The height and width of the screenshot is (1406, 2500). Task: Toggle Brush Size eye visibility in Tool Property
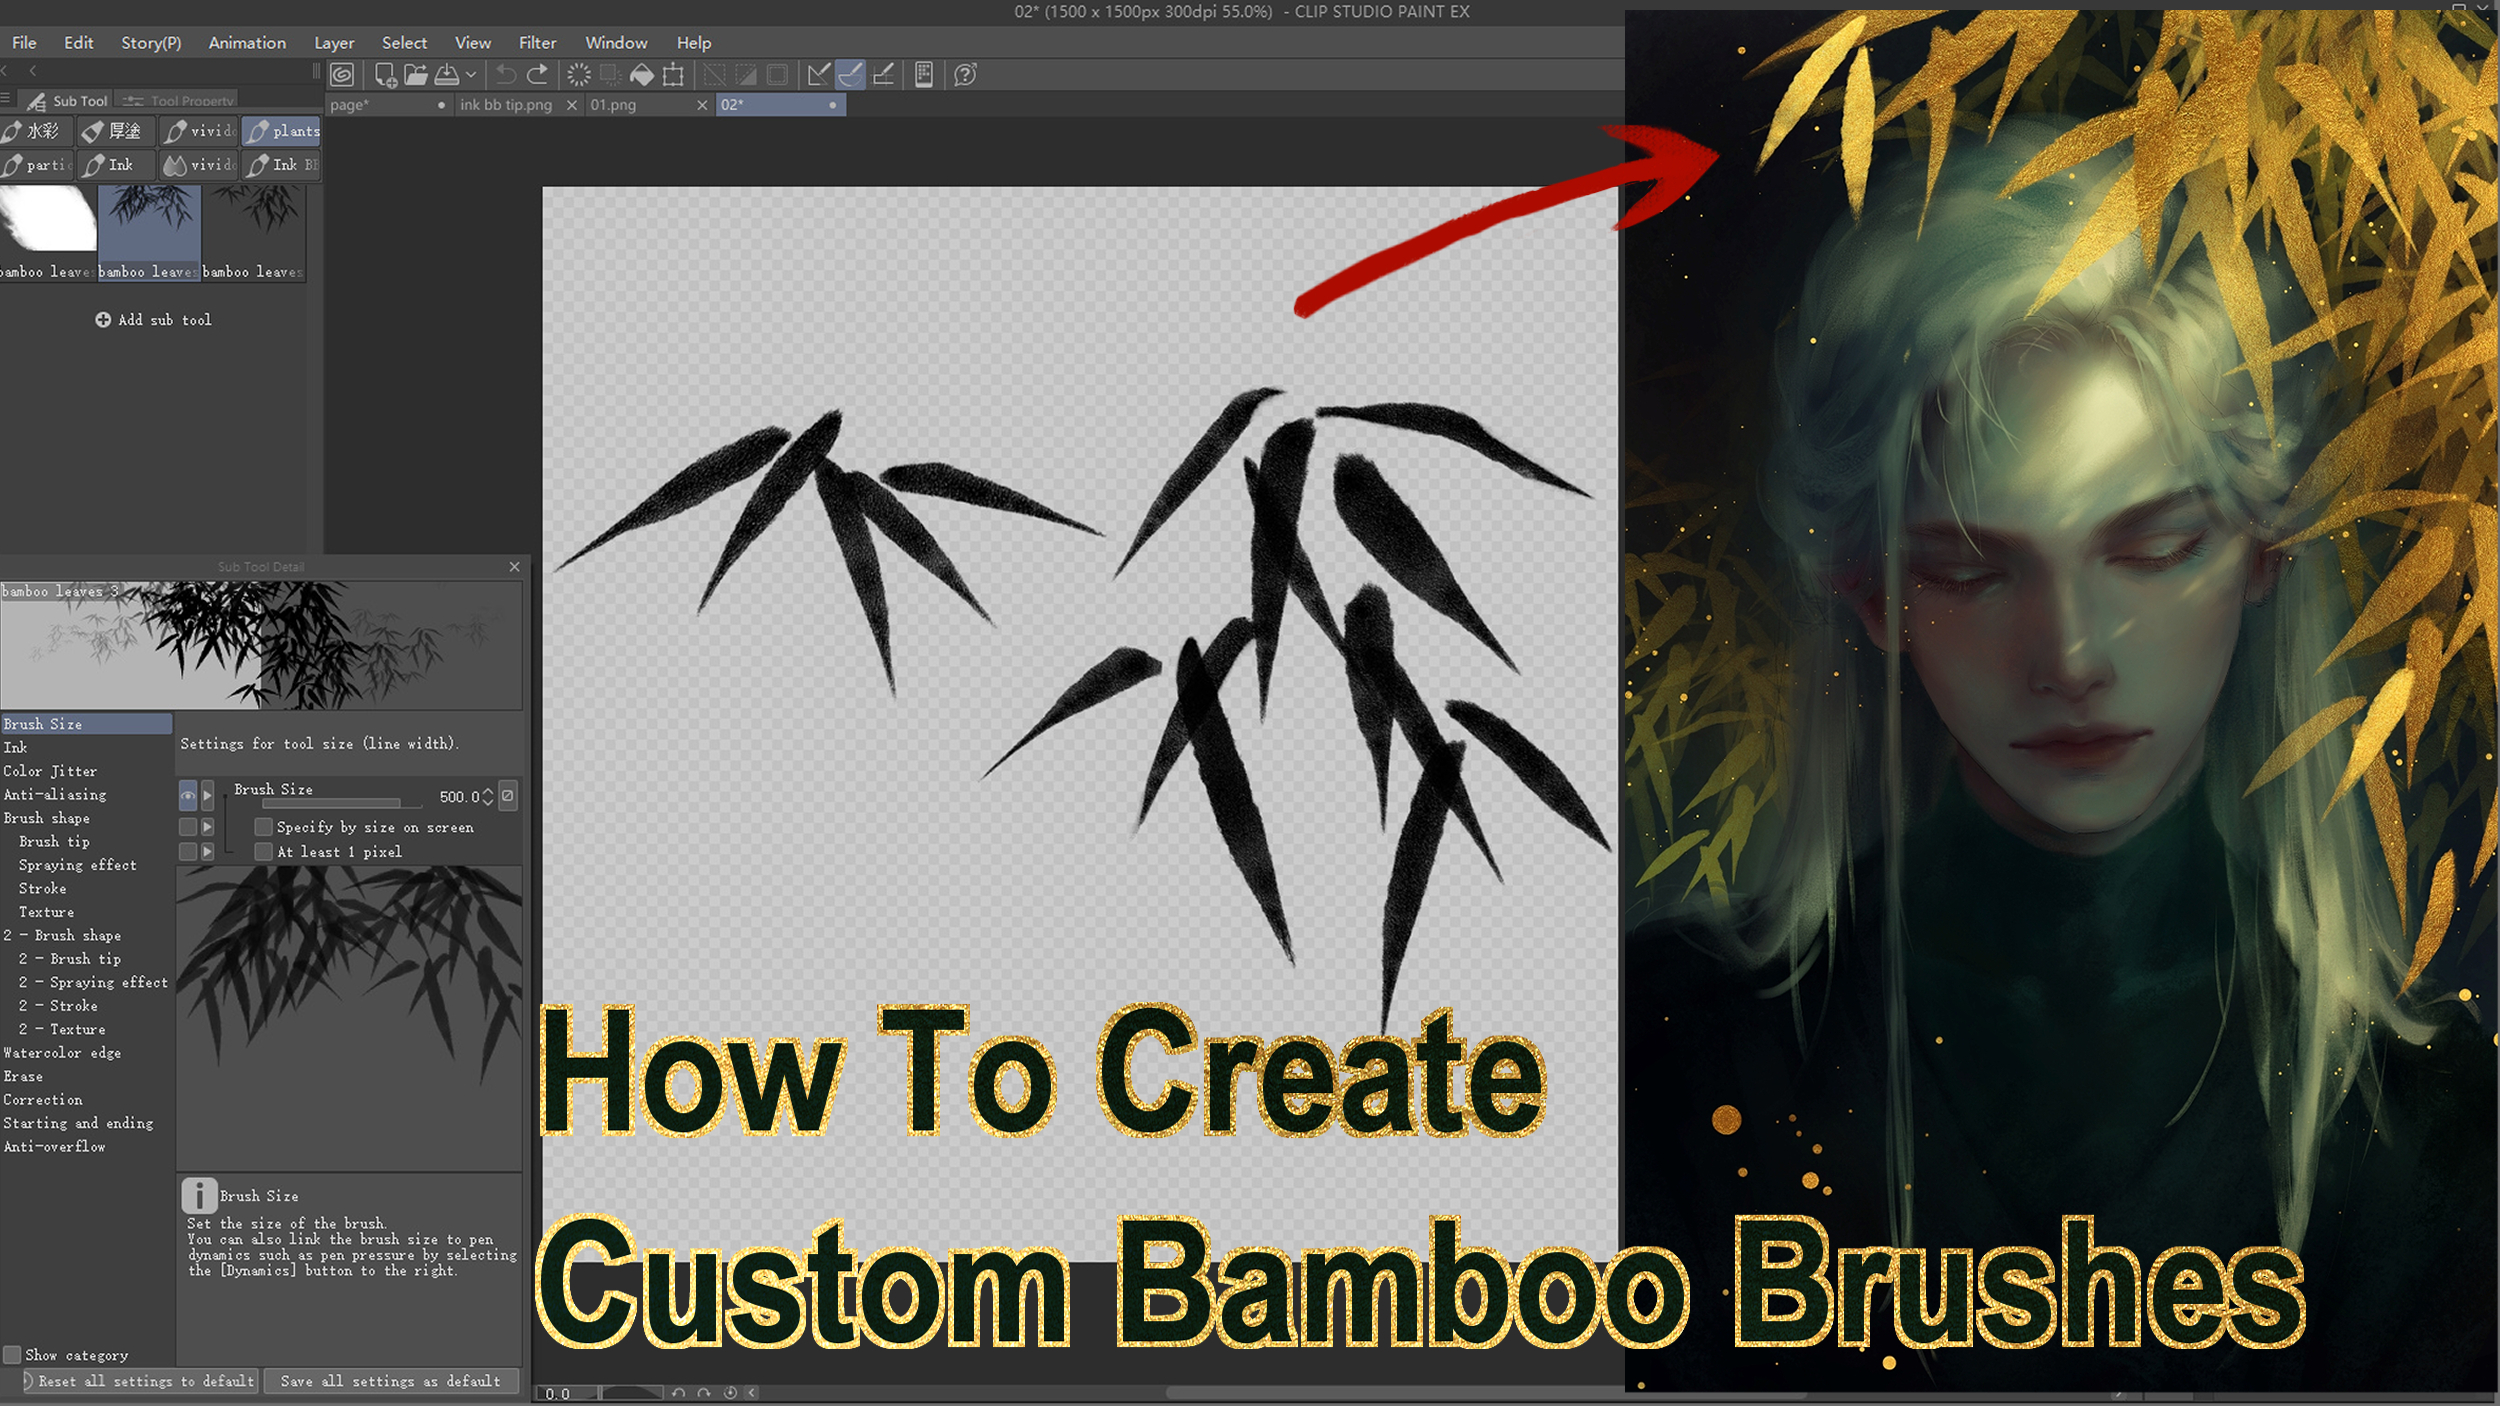coord(188,796)
